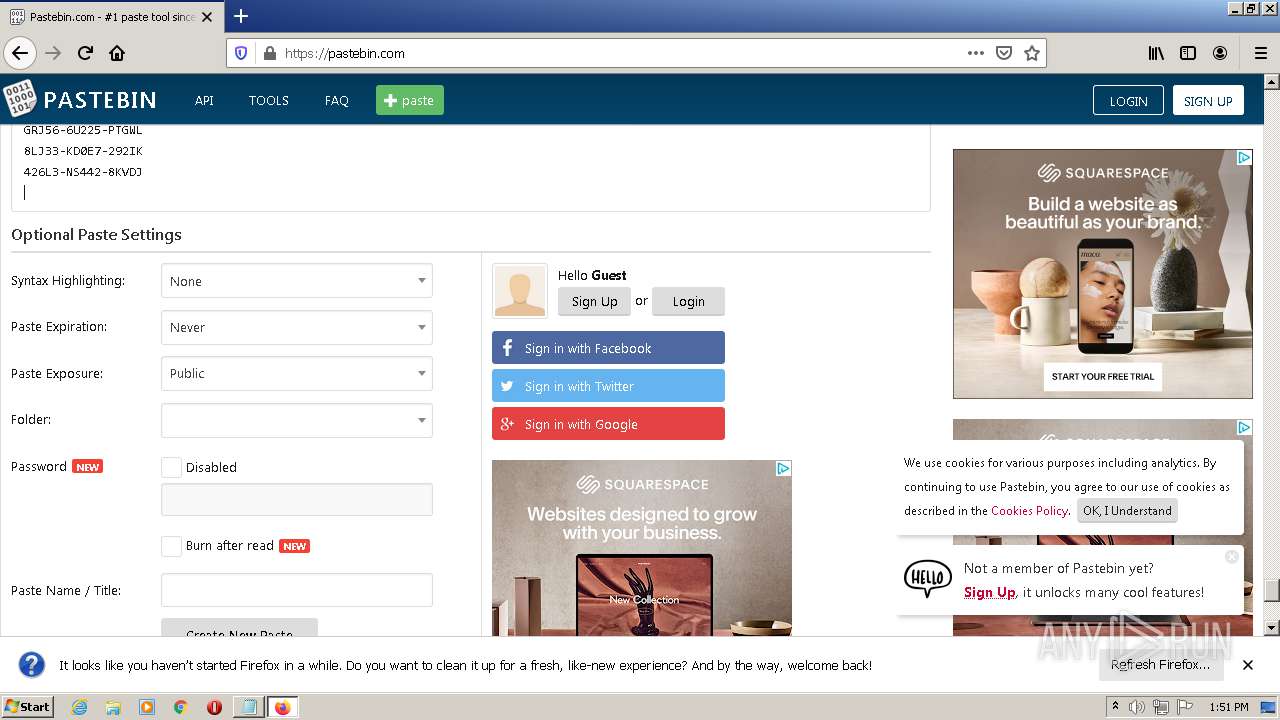This screenshot has height=720, width=1280.
Task: Click the Pastebin logo
Action: pyautogui.click(x=80, y=100)
